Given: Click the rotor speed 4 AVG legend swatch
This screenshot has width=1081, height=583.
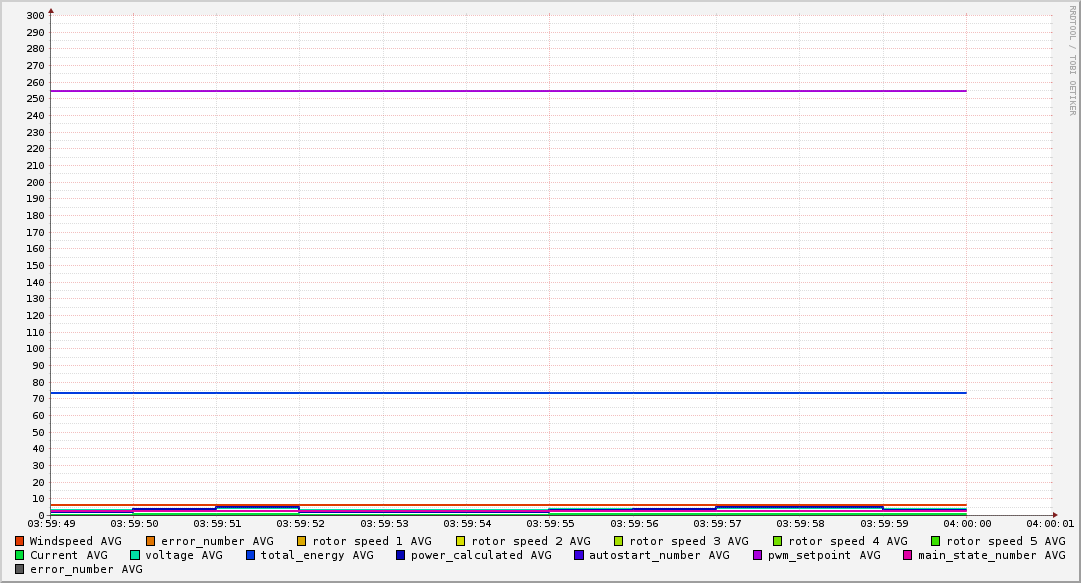Looking at the screenshot, I should (x=777, y=541).
